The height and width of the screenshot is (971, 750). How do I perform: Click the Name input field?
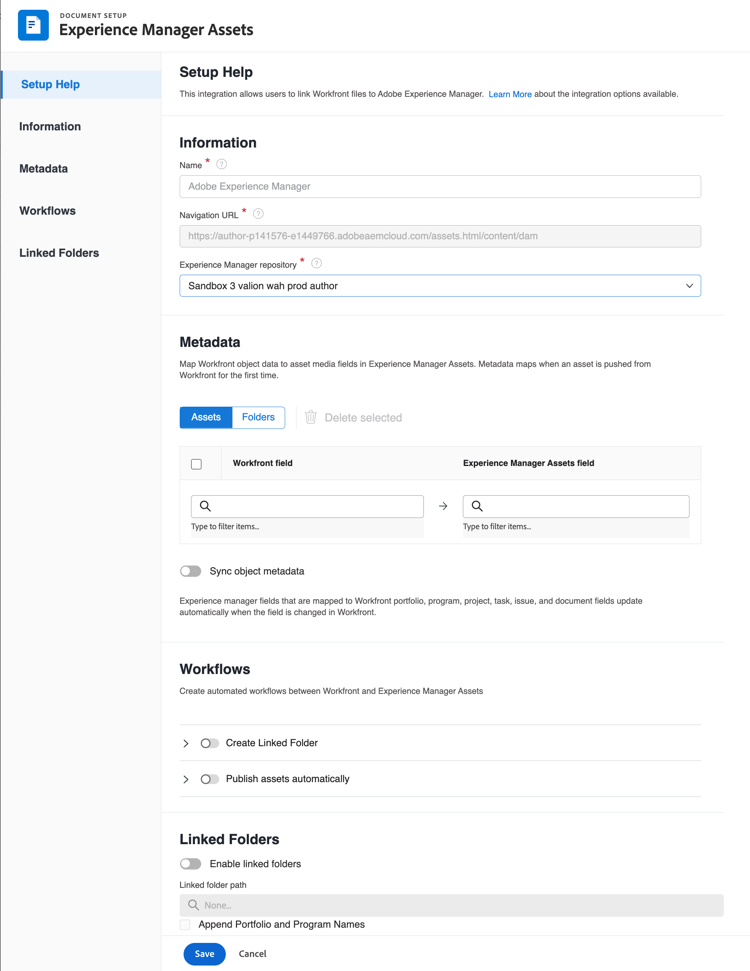click(x=440, y=186)
